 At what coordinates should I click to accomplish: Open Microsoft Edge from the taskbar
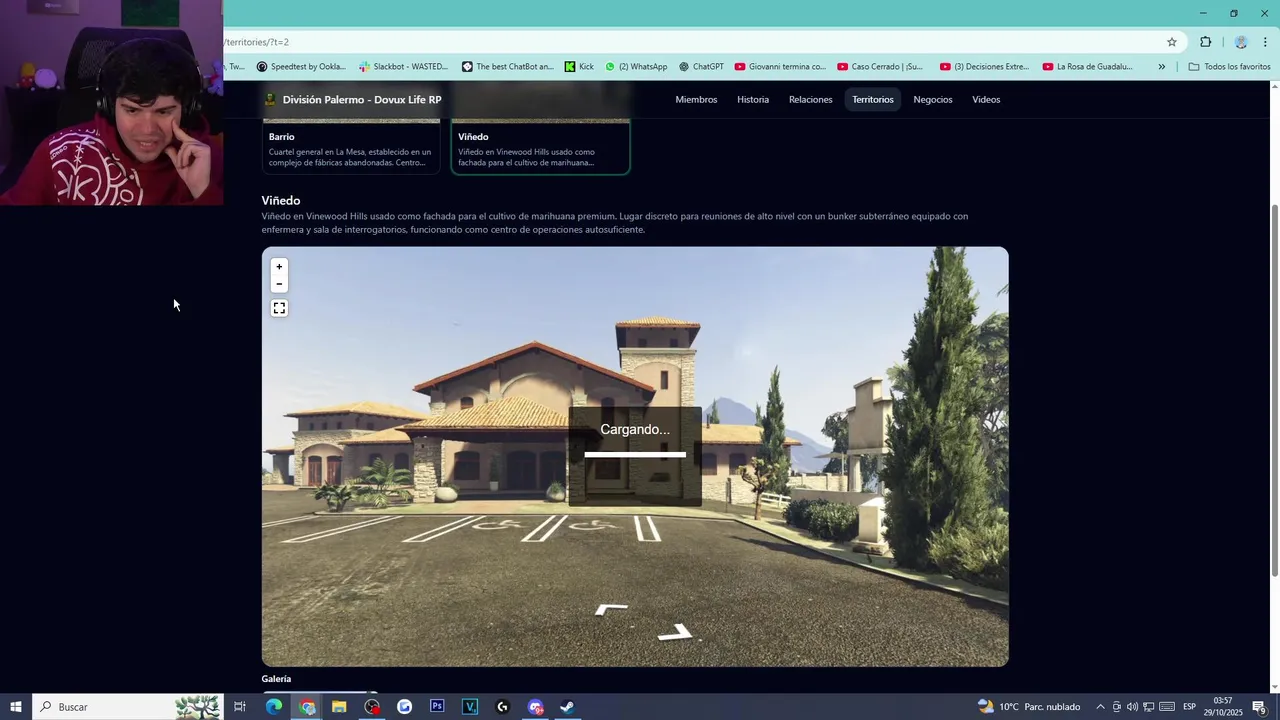(274, 707)
